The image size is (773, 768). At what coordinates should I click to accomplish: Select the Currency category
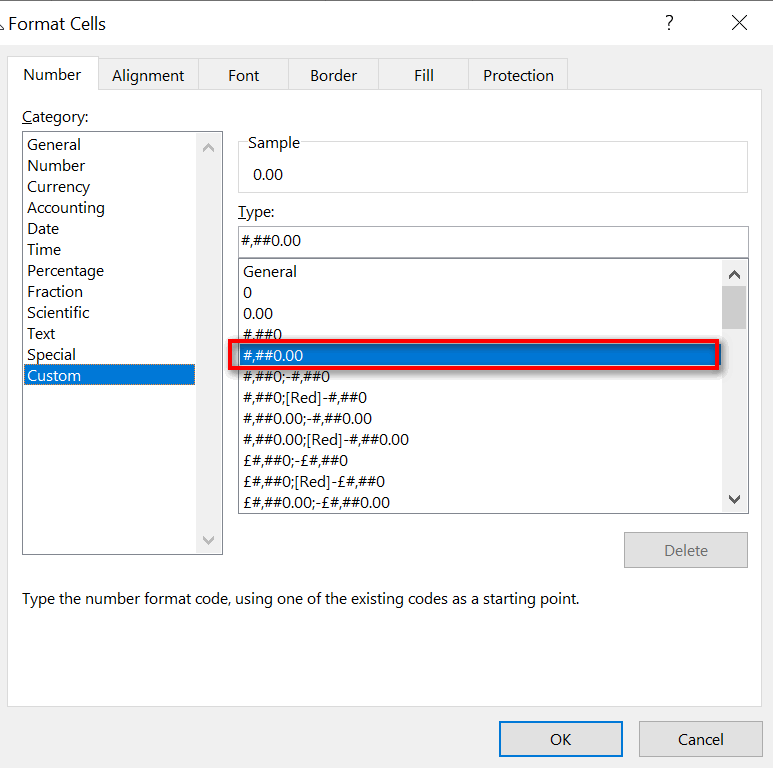(x=59, y=187)
